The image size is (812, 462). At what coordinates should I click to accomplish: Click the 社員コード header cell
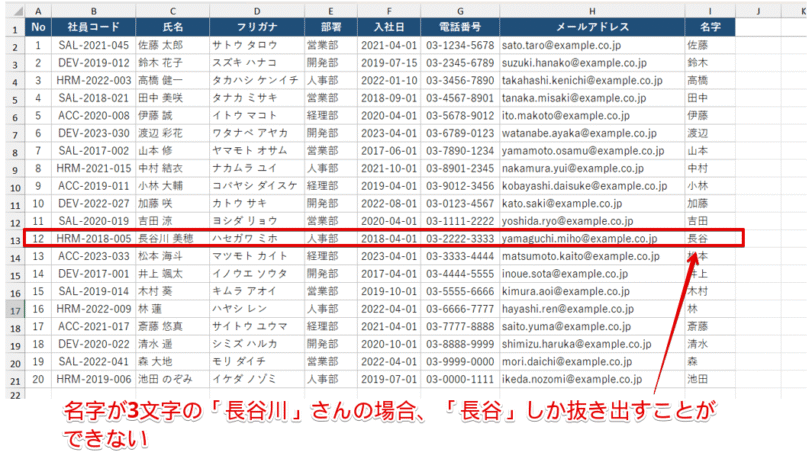(x=93, y=27)
